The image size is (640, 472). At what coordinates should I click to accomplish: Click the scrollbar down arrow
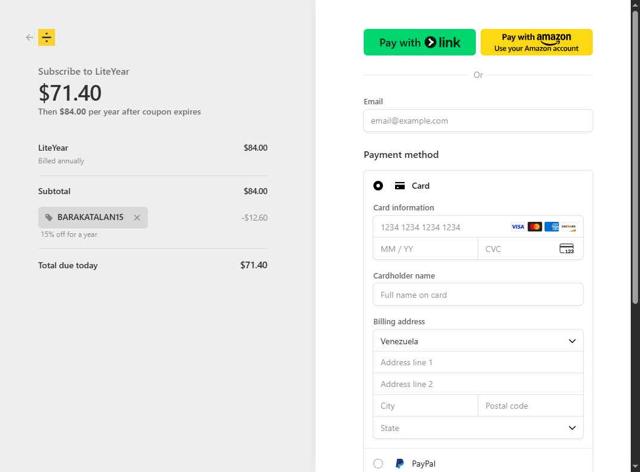[635, 467]
